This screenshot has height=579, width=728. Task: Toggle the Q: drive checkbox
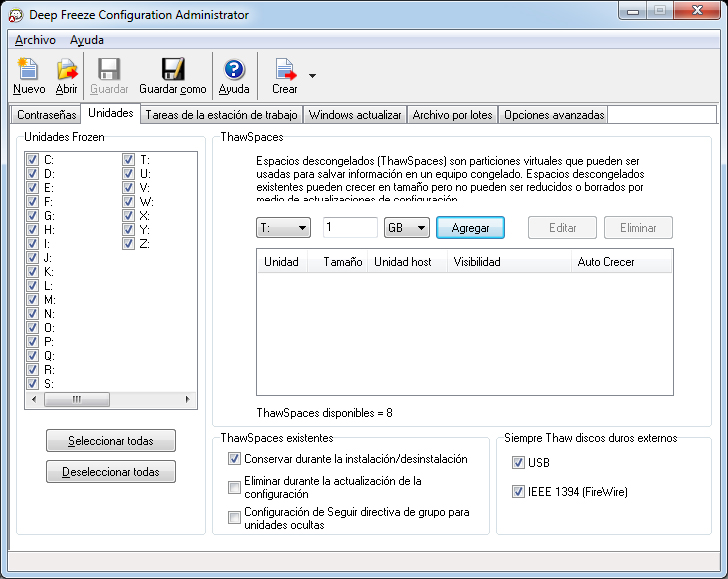click(x=32, y=355)
